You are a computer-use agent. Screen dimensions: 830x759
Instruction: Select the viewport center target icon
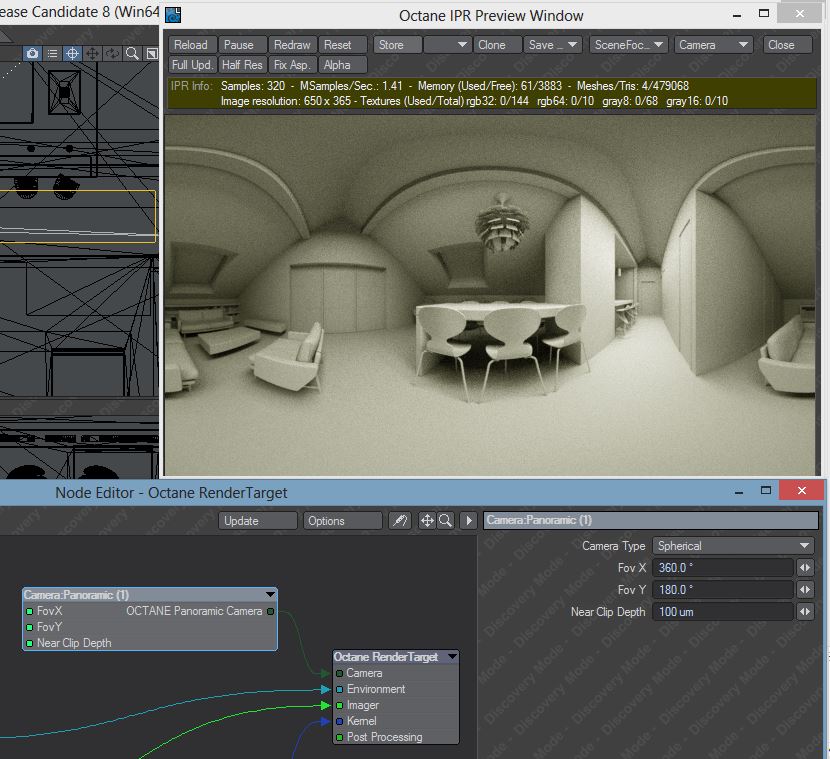(73, 54)
